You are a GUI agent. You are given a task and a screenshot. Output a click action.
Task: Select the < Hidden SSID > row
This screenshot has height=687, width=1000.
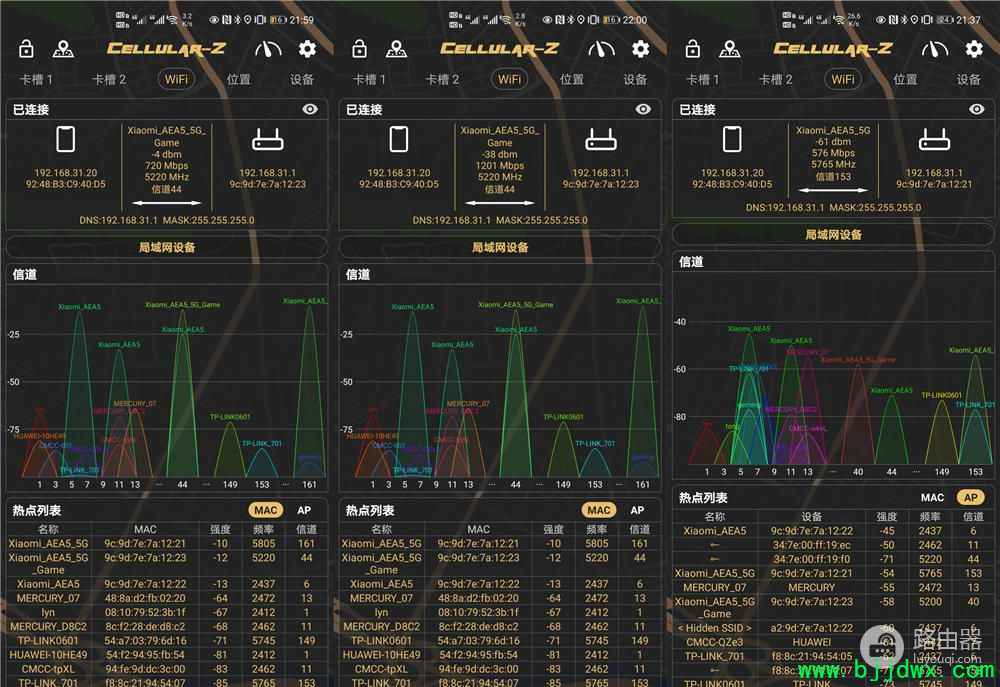(834, 628)
